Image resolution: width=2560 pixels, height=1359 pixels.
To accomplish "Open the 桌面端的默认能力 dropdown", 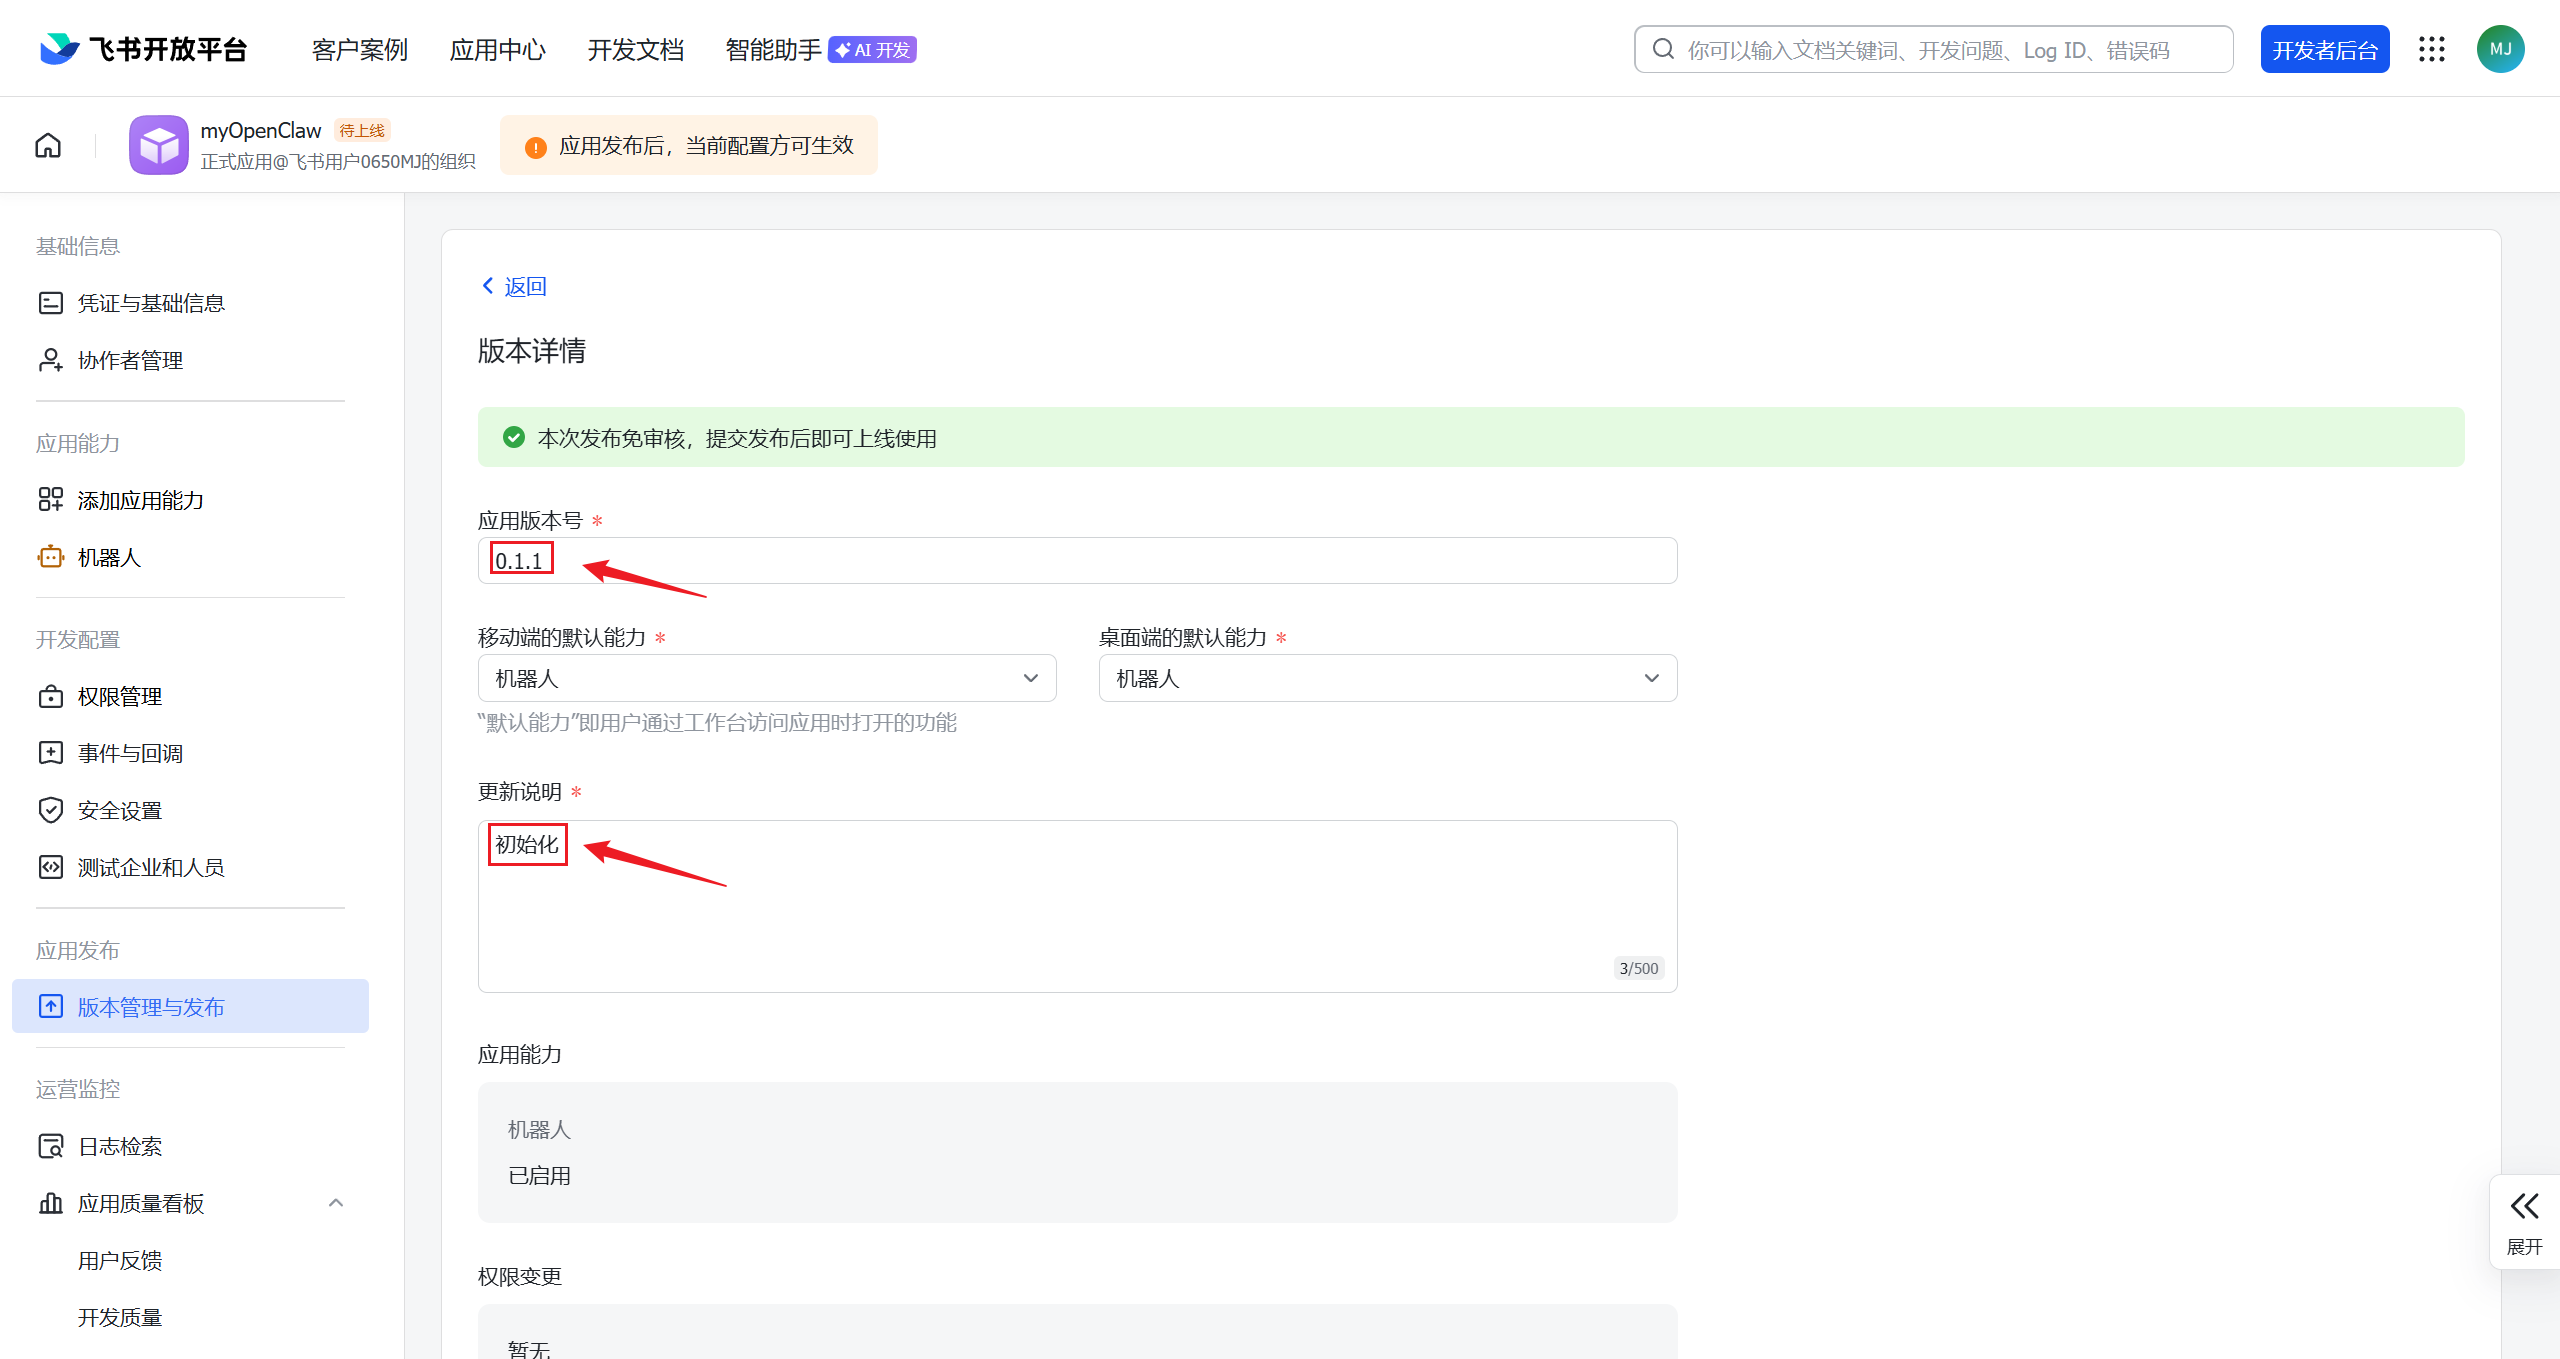I will click(1388, 678).
